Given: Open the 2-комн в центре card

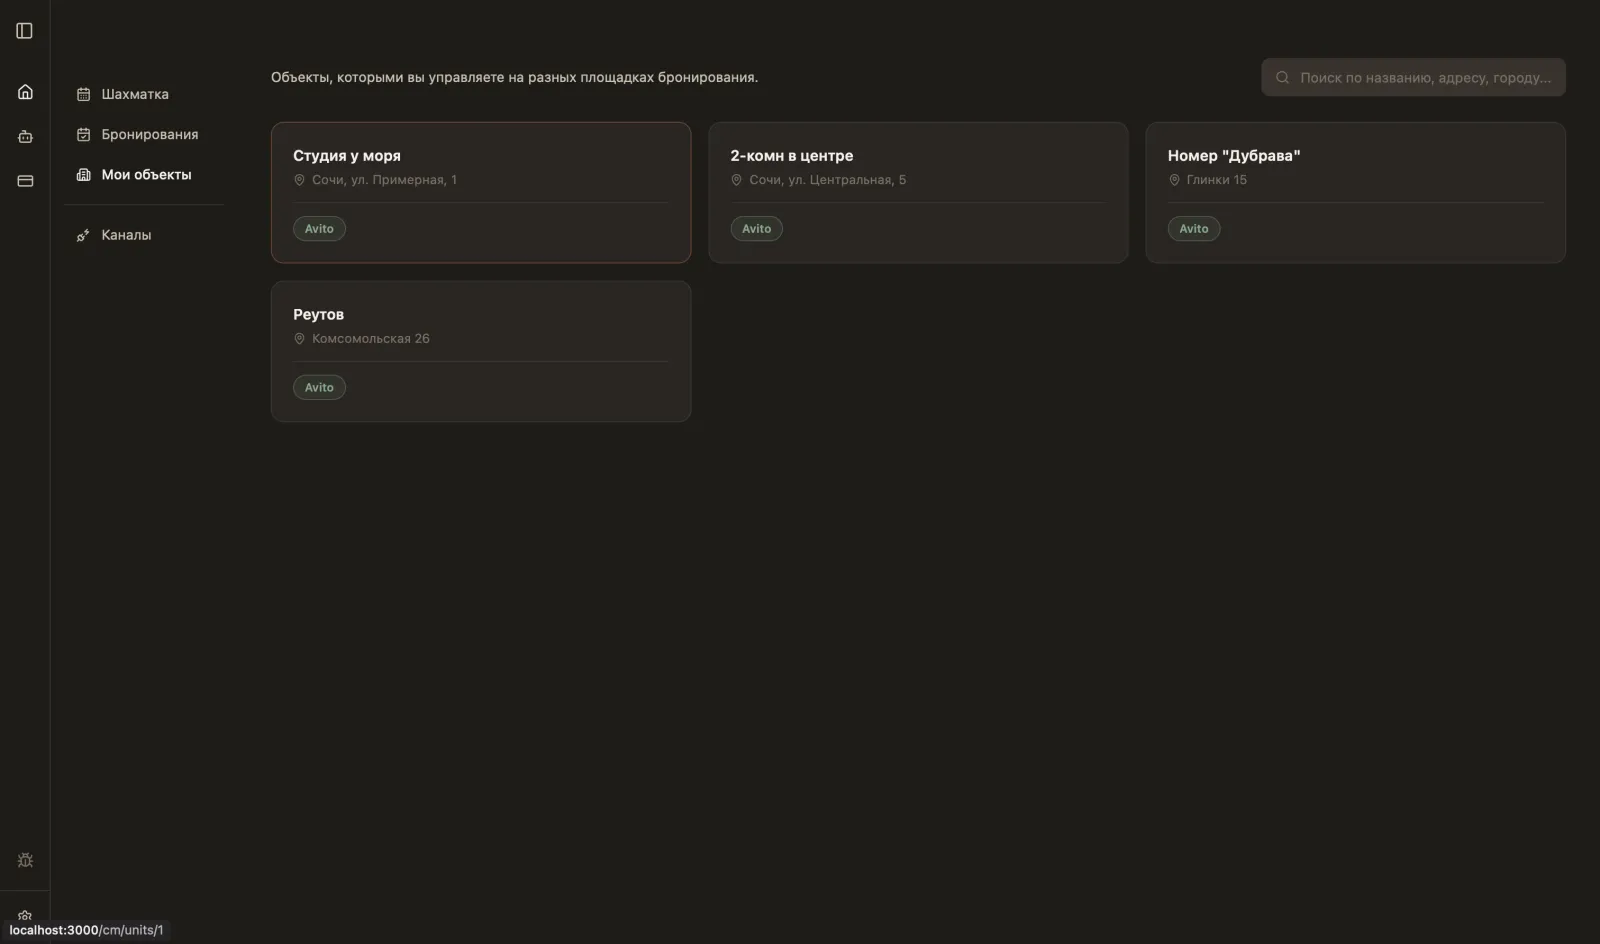Looking at the screenshot, I should tap(918, 193).
